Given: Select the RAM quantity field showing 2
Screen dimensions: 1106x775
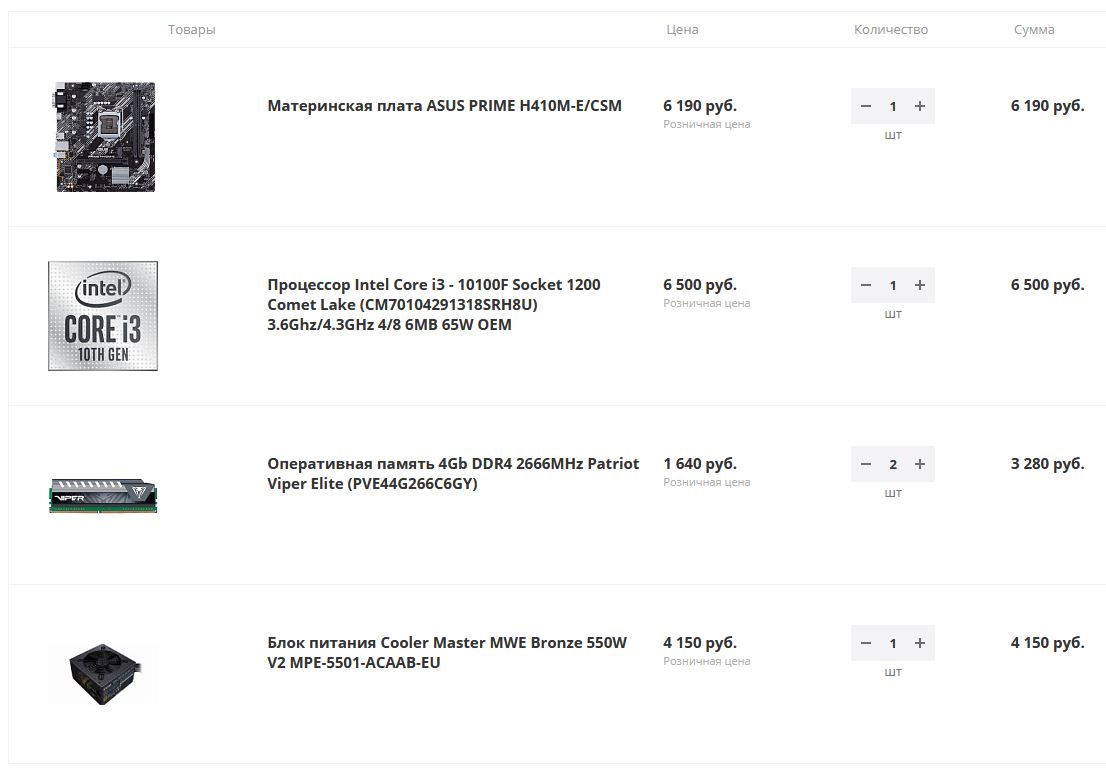Looking at the screenshot, I should (x=893, y=464).
